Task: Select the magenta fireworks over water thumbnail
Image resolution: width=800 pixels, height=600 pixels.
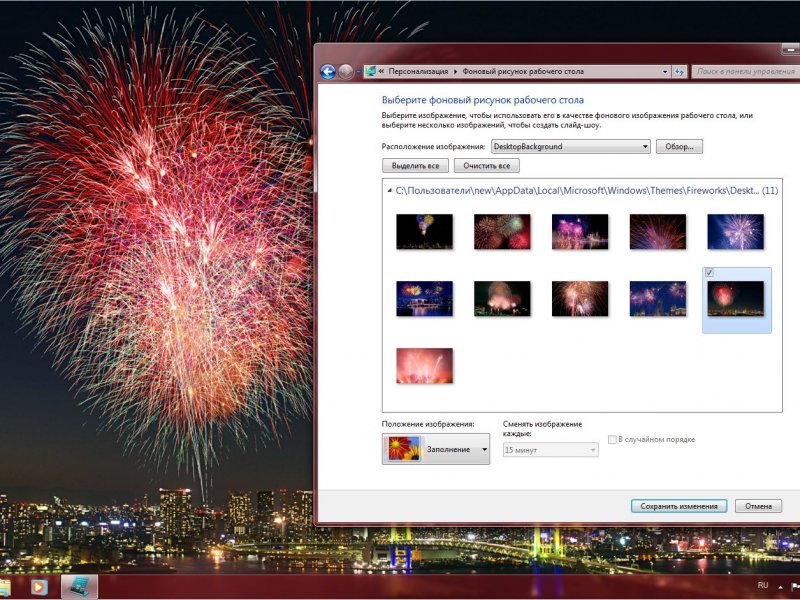Action: (580, 232)
